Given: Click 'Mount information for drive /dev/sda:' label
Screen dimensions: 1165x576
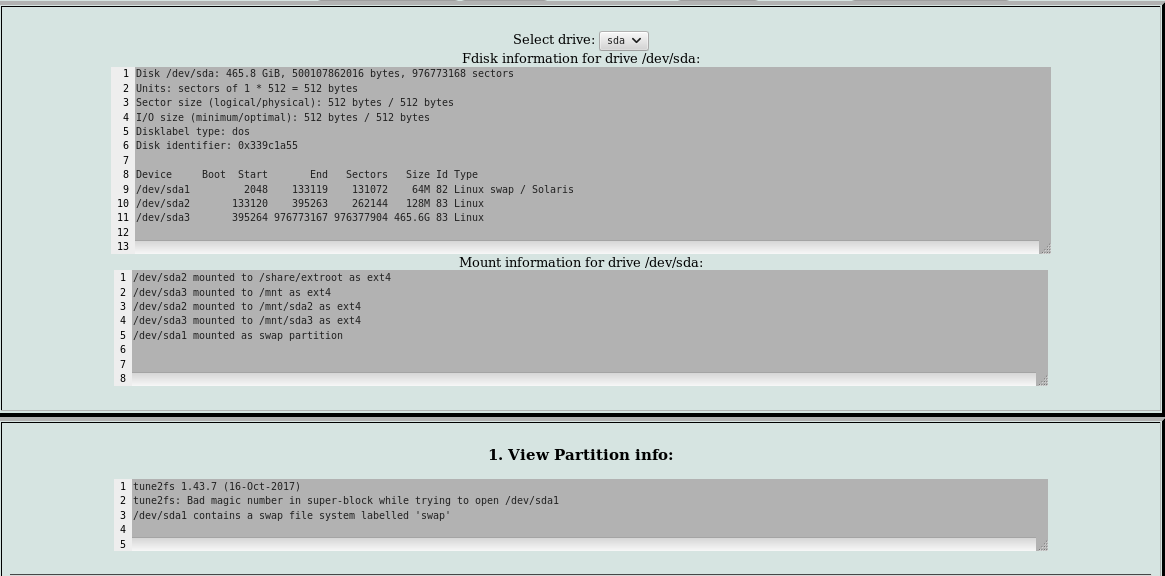Looking at the screenshot, I should click(x=581, y=262).
